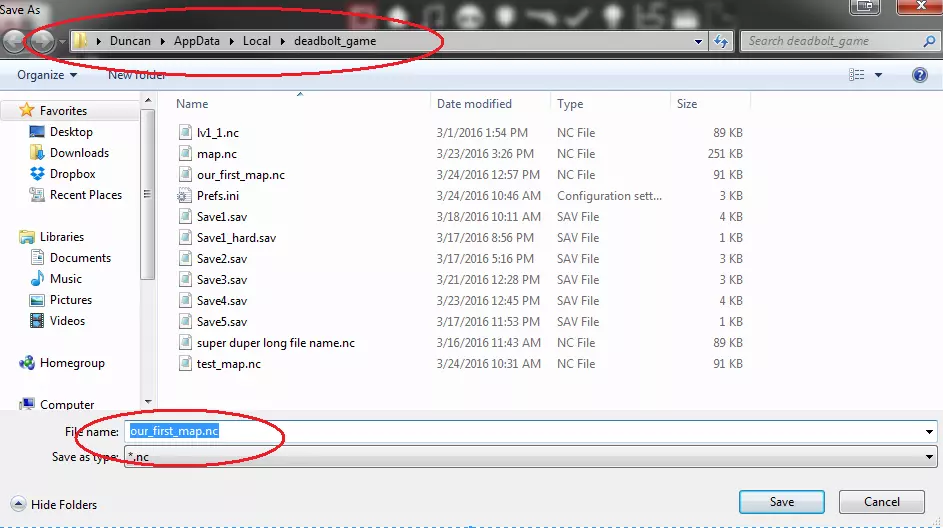
Task: Select the Videos library icon
Action: [x=37, y=321]
